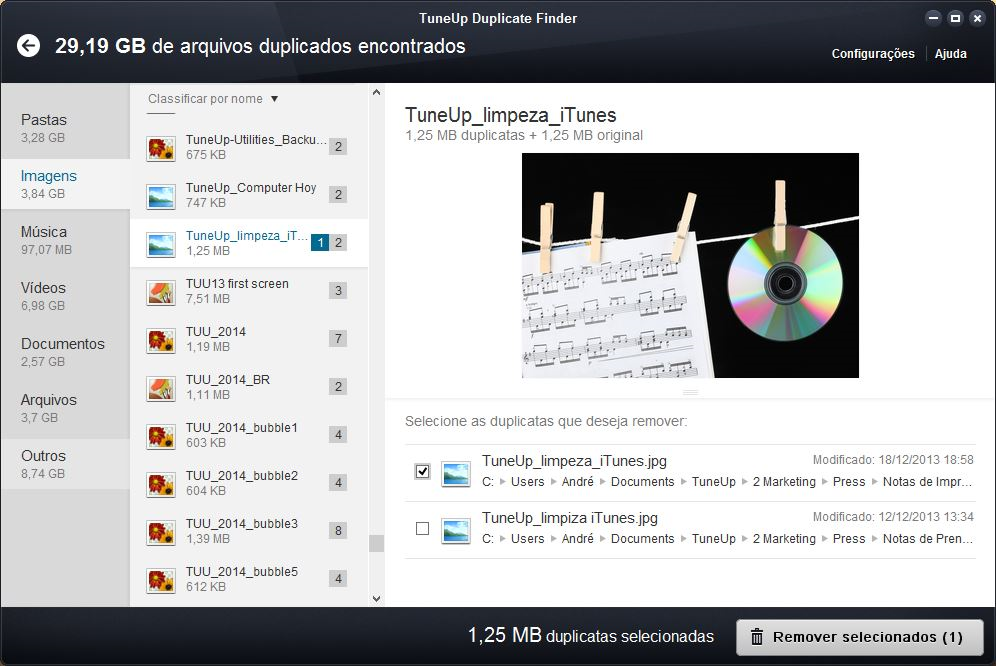Click the TUU13 first screen thumbnail icon
The width and height of the screenshot is (996, 666).
(x=161, y=292)
